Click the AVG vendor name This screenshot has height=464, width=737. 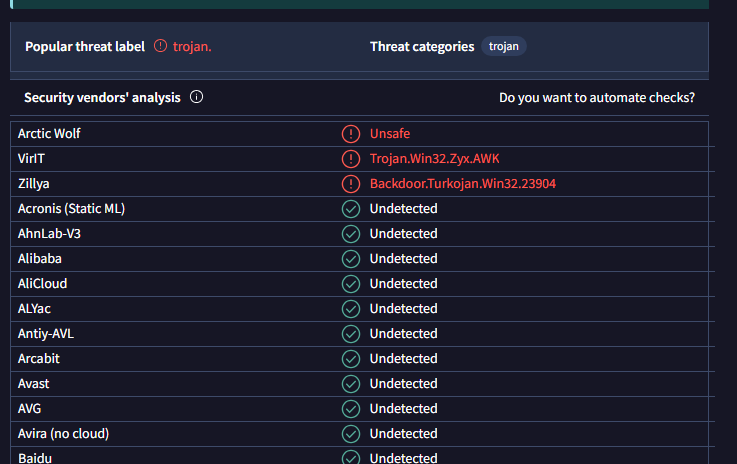(x=29, y=409)
